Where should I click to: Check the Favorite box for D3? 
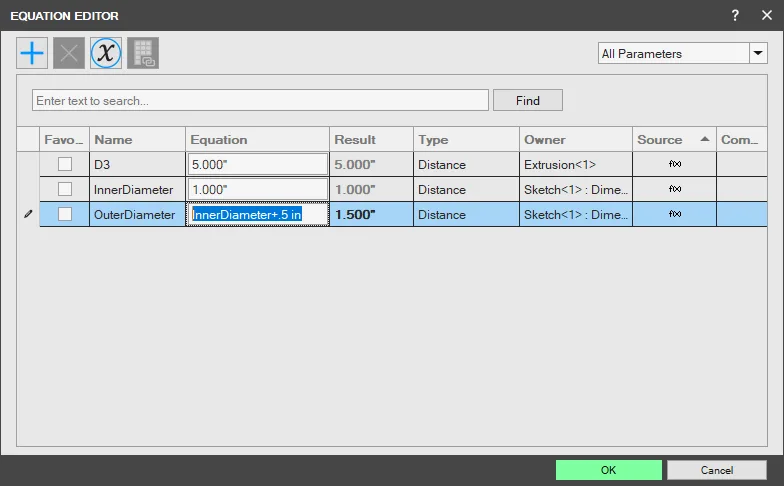[x=65, y=164]
